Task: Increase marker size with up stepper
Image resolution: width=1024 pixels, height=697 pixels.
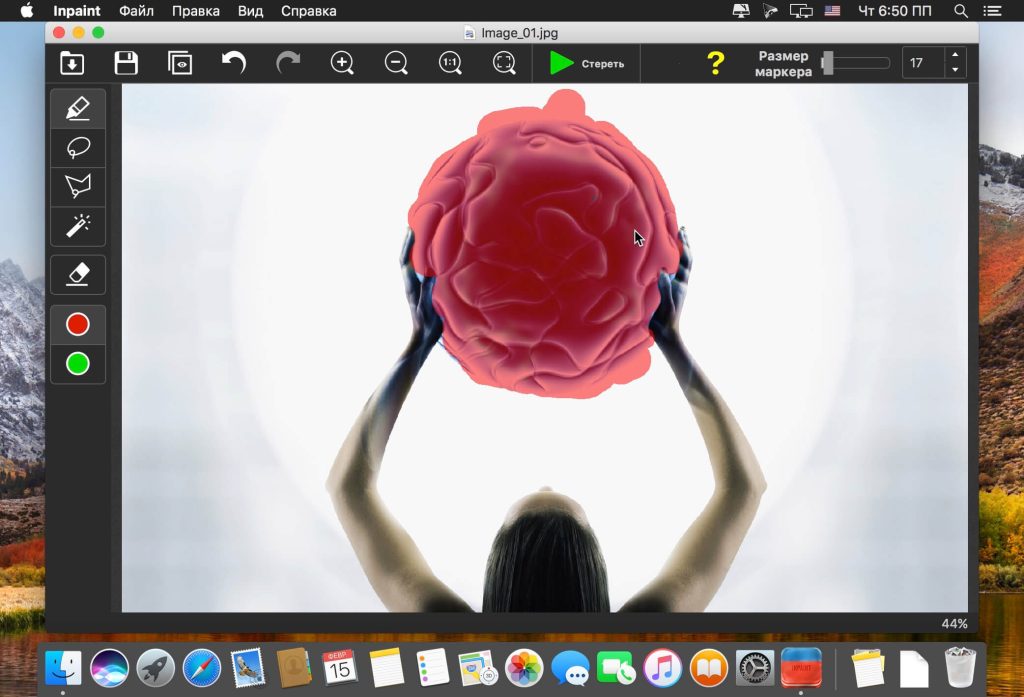Action: [x=955, y=56]
